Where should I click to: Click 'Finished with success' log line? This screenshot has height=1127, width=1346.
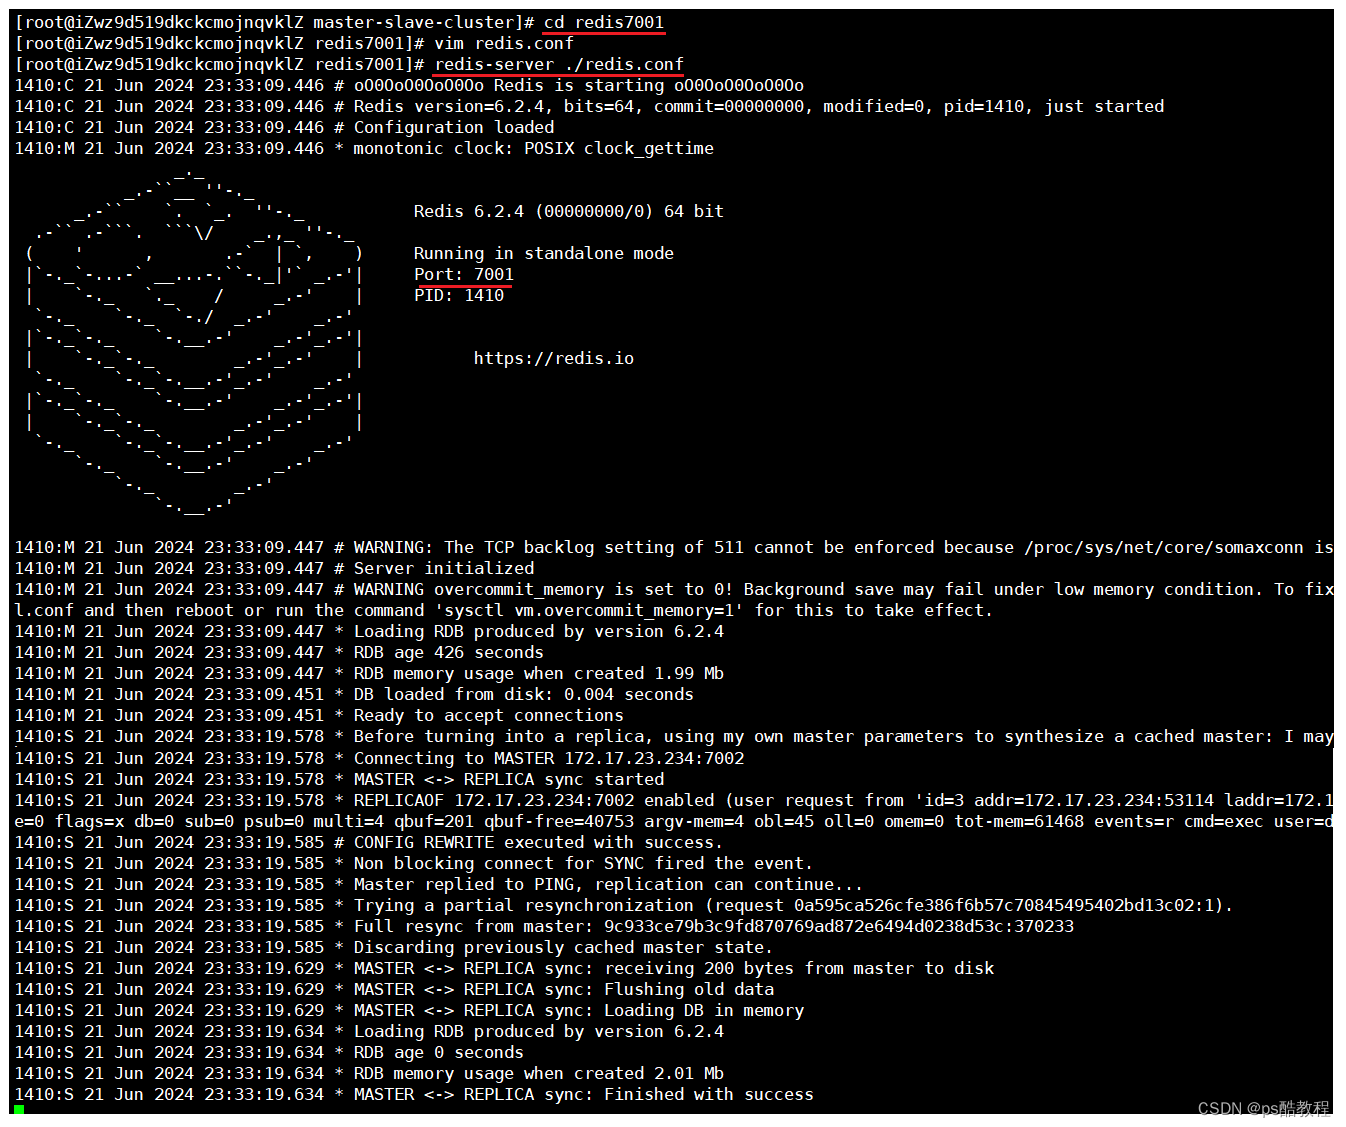coord(414,1094)
